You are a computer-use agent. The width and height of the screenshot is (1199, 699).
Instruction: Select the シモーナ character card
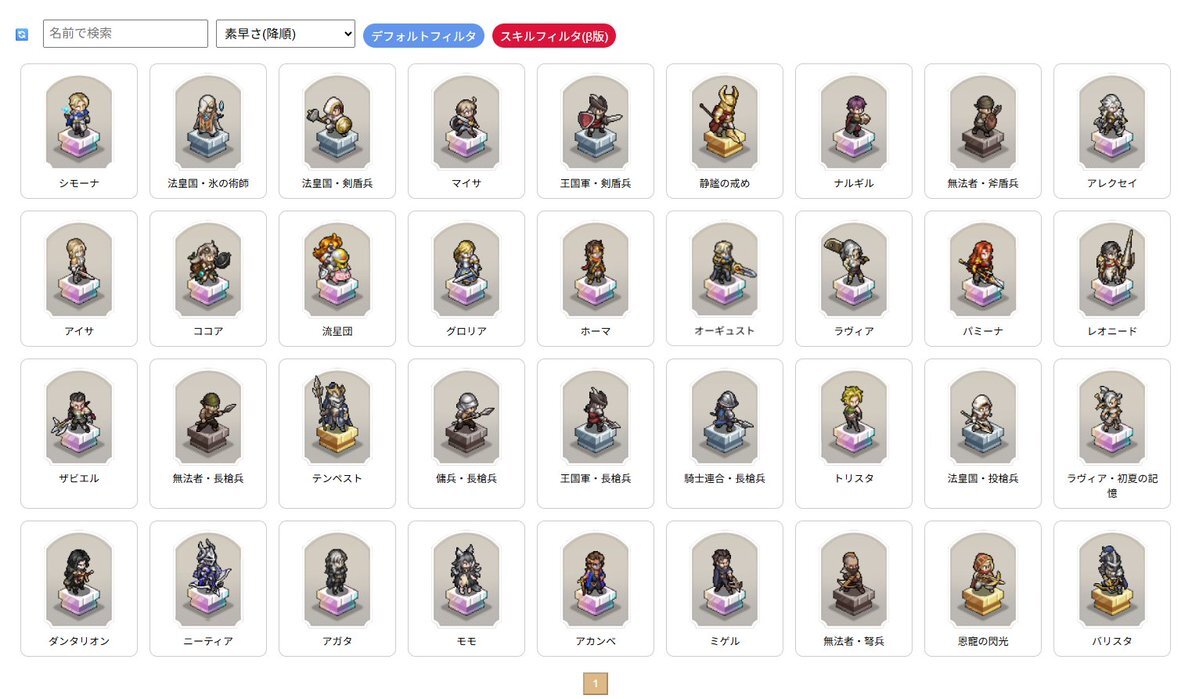79,131
